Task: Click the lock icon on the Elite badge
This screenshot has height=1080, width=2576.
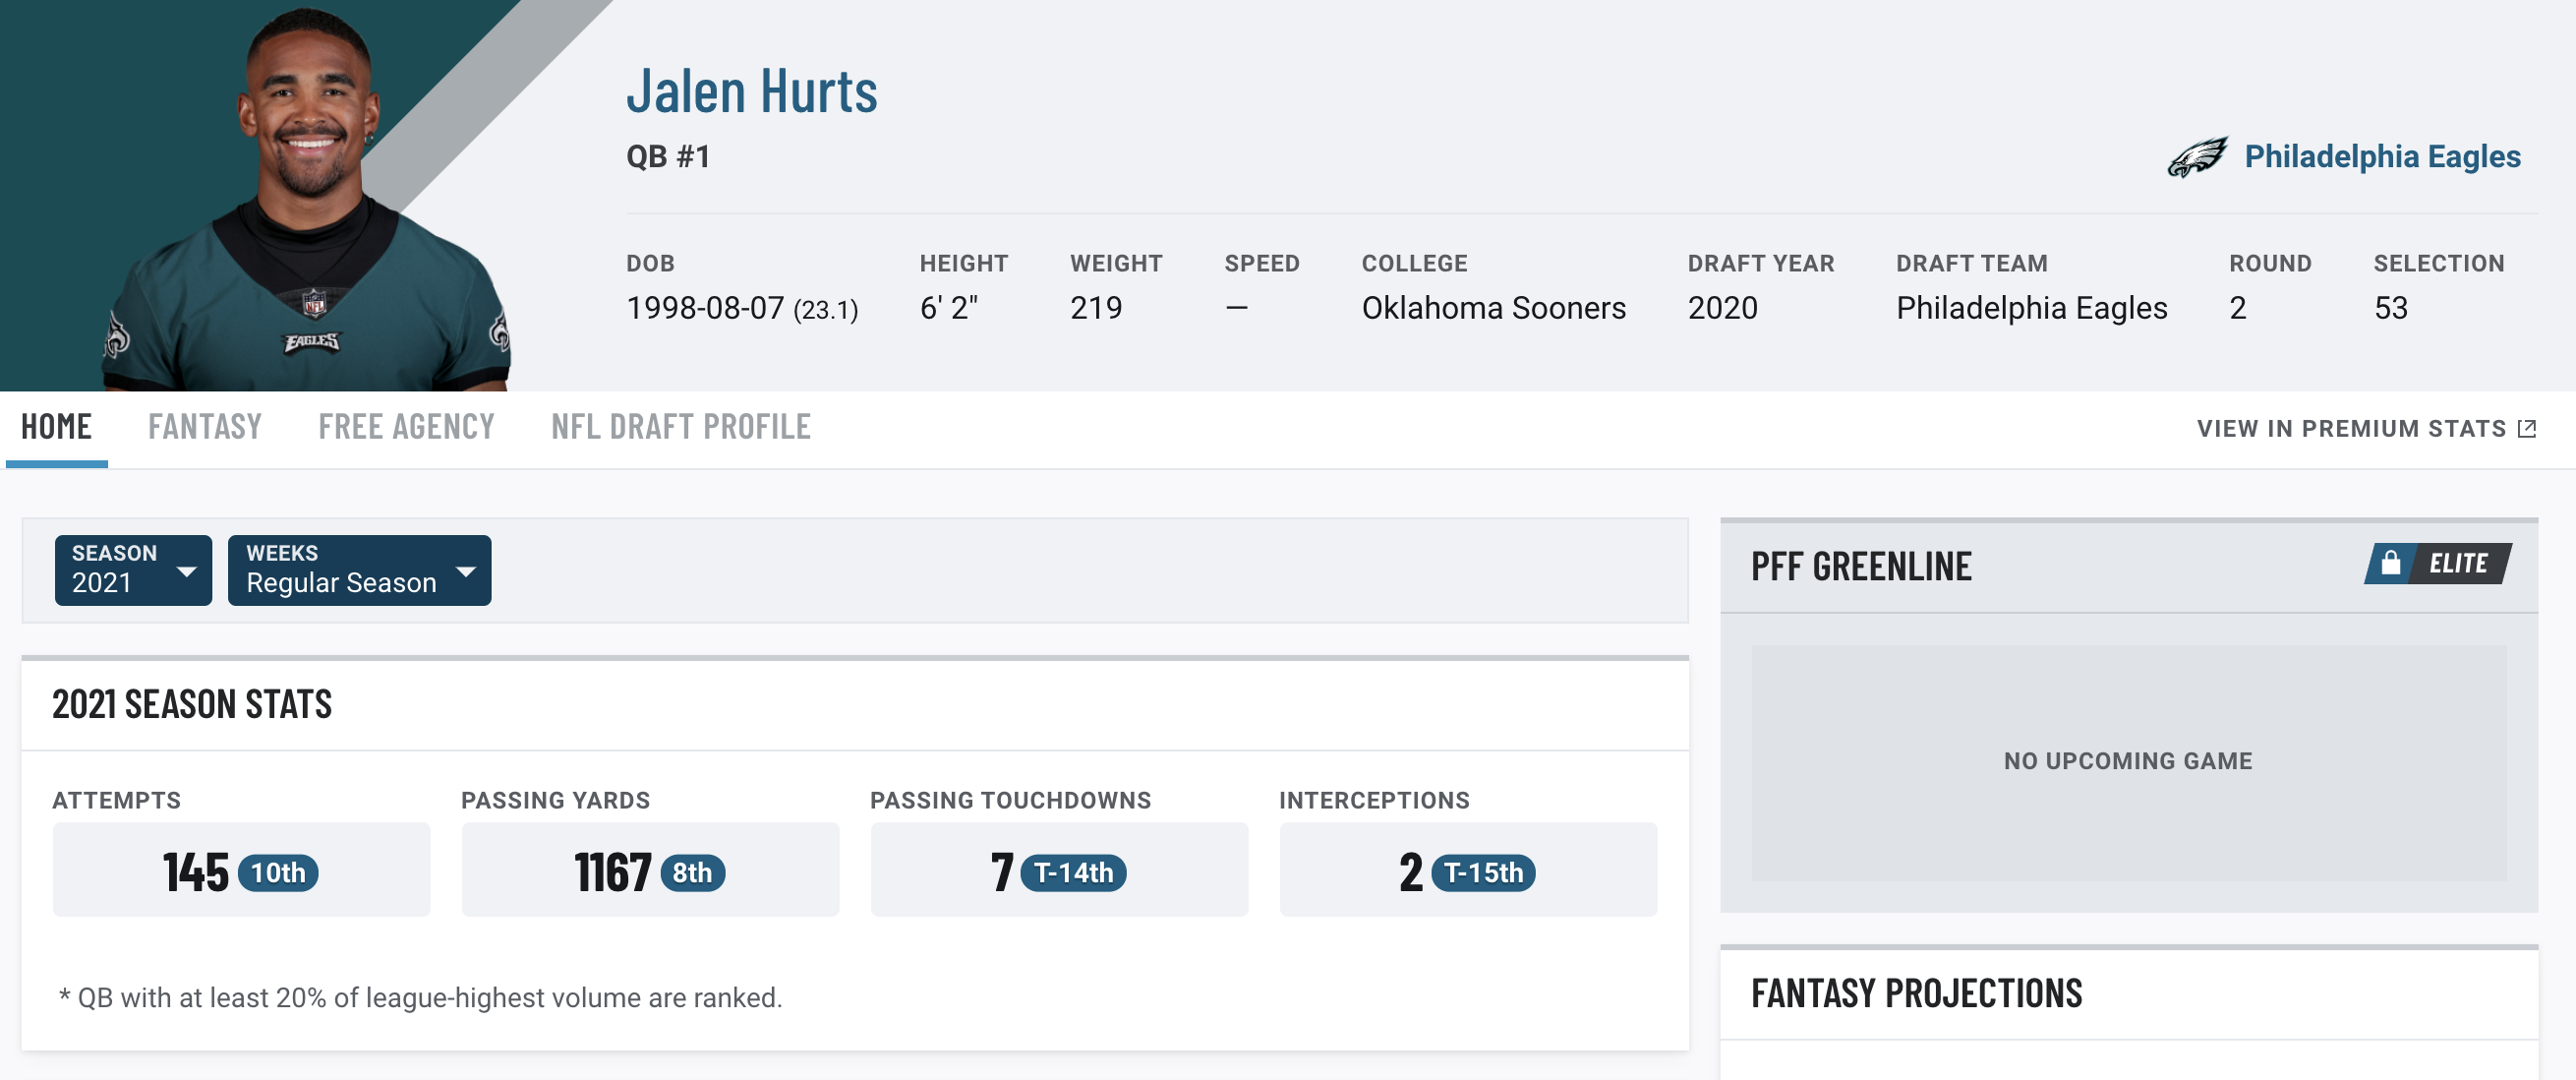Action: pyautogui.click(x=2390, y=563)
